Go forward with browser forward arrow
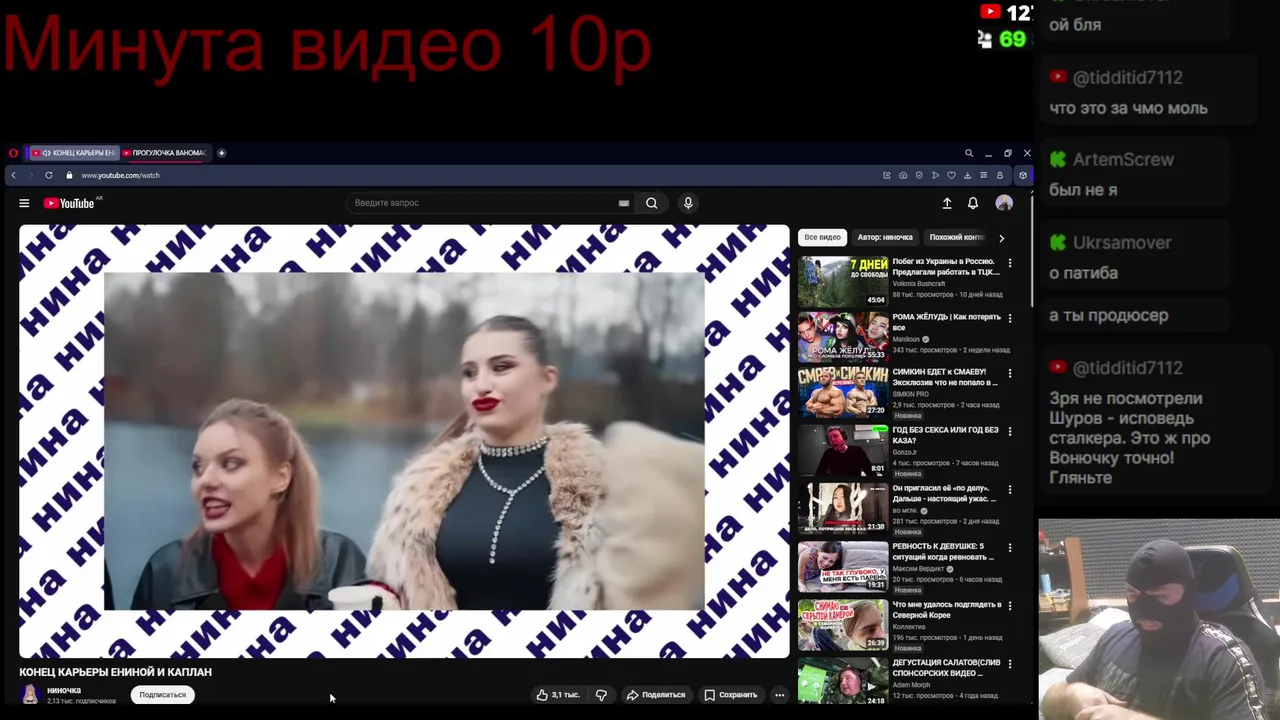1280x720 pixels. [x=30, y=175]
